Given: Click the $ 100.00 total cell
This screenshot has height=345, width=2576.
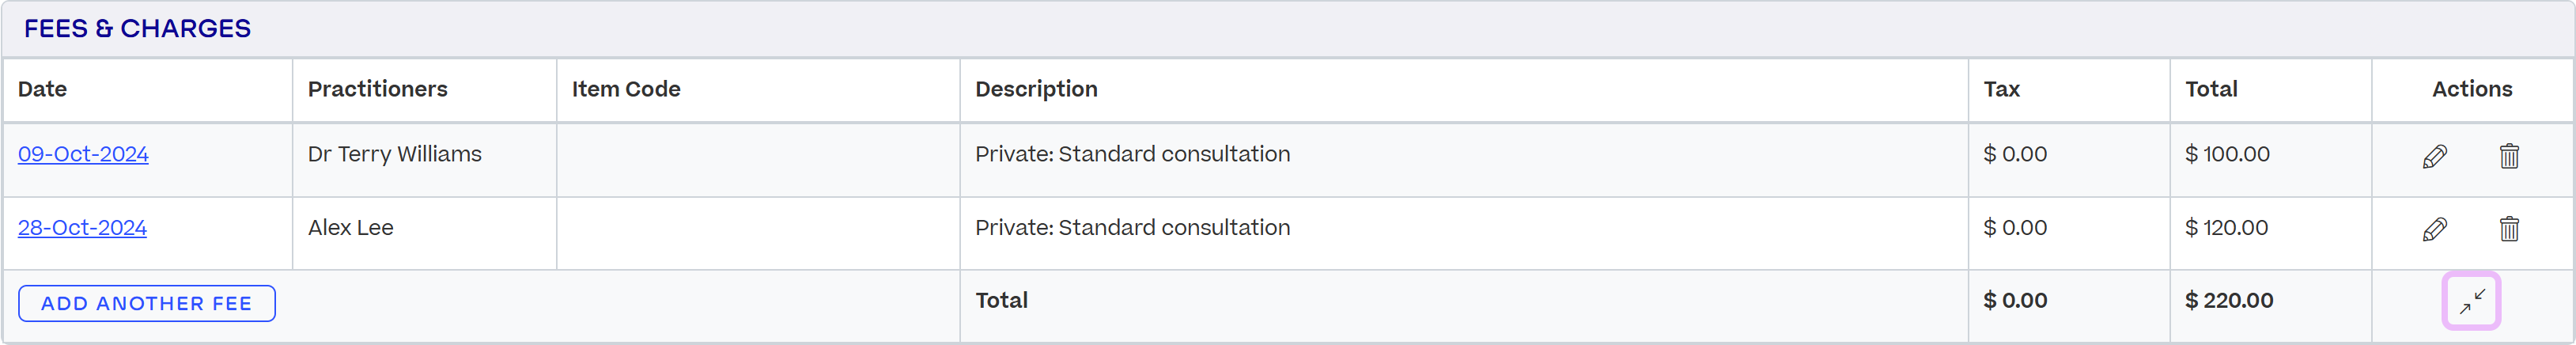Looking at the screenshot, I should [2227, 154].
